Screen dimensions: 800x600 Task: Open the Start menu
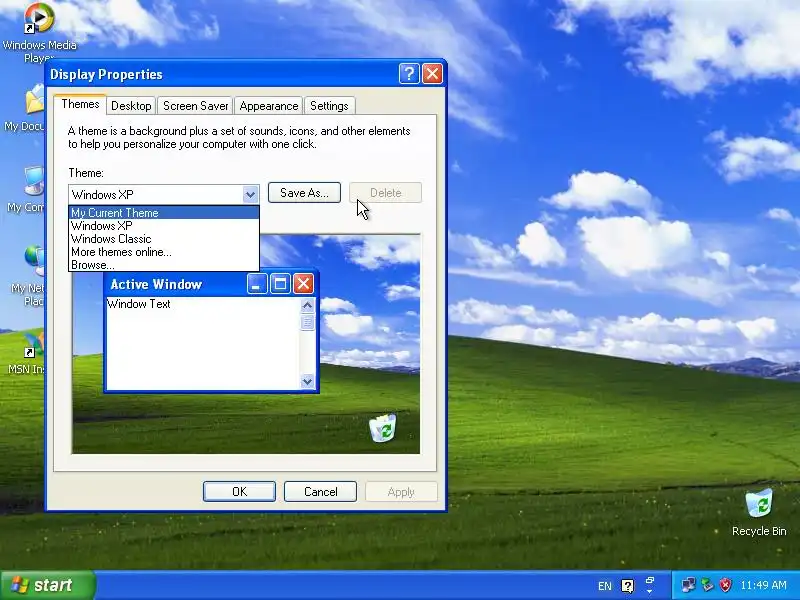(47, 585)
